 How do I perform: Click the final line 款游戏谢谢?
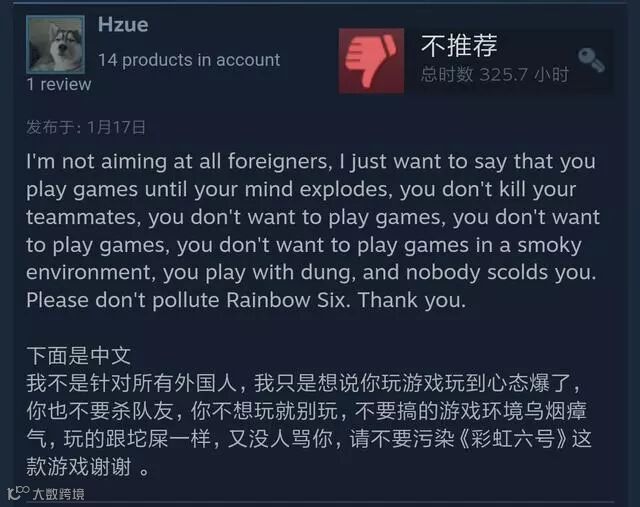click(79, 467)
